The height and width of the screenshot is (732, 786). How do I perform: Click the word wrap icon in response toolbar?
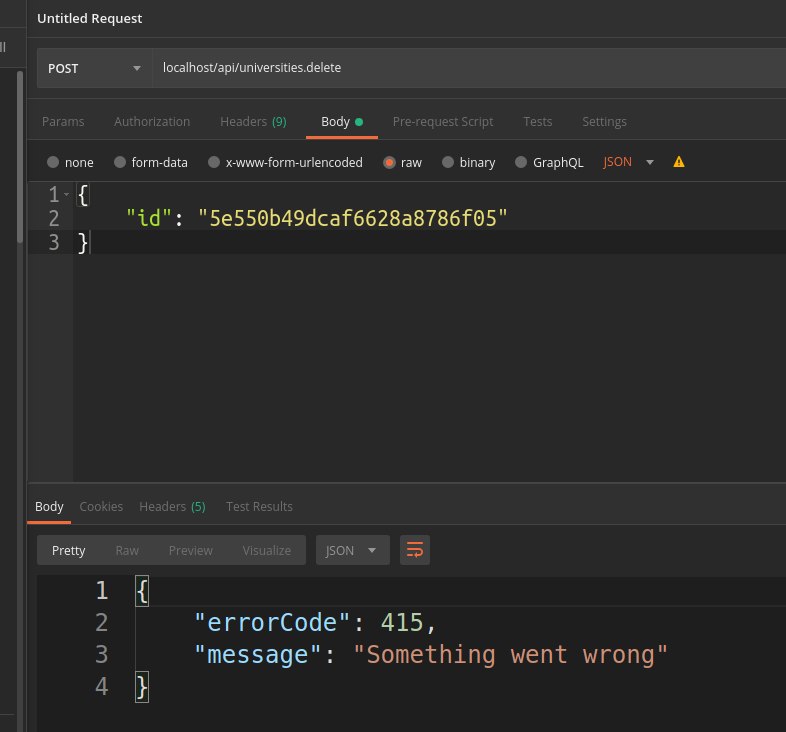415,550
